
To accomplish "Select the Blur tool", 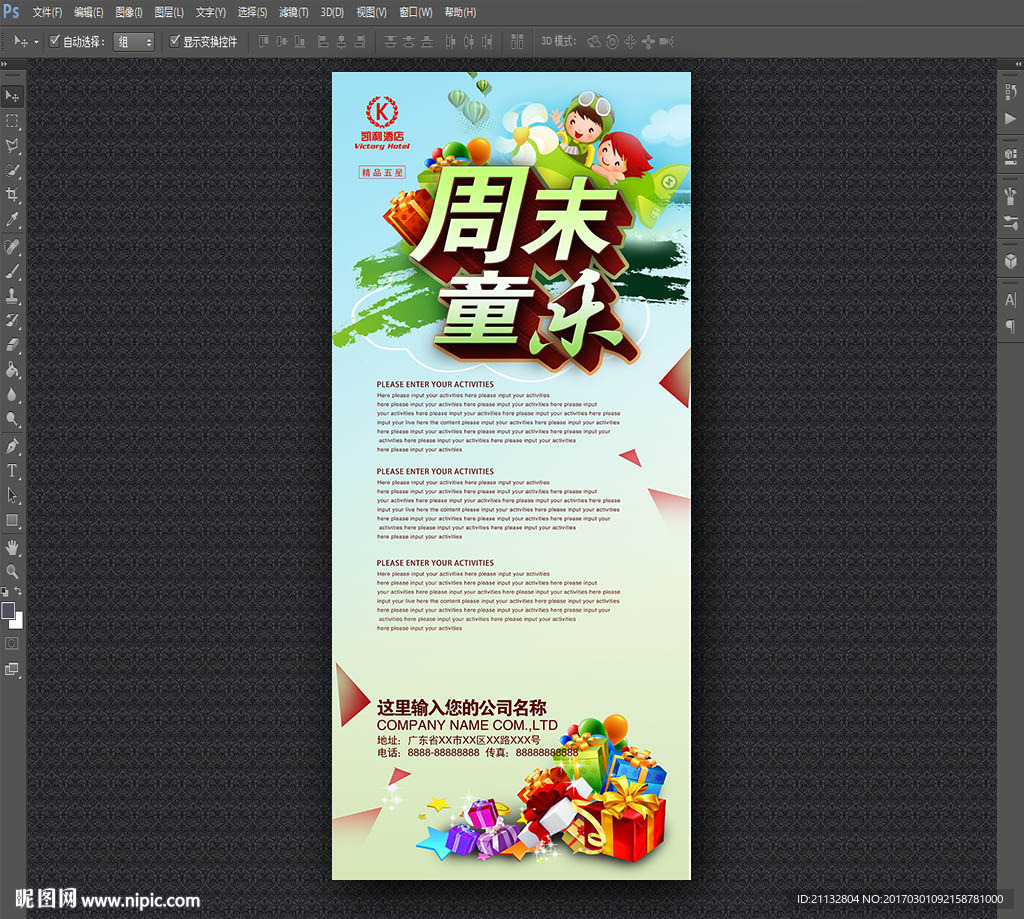I will (12, 395).
